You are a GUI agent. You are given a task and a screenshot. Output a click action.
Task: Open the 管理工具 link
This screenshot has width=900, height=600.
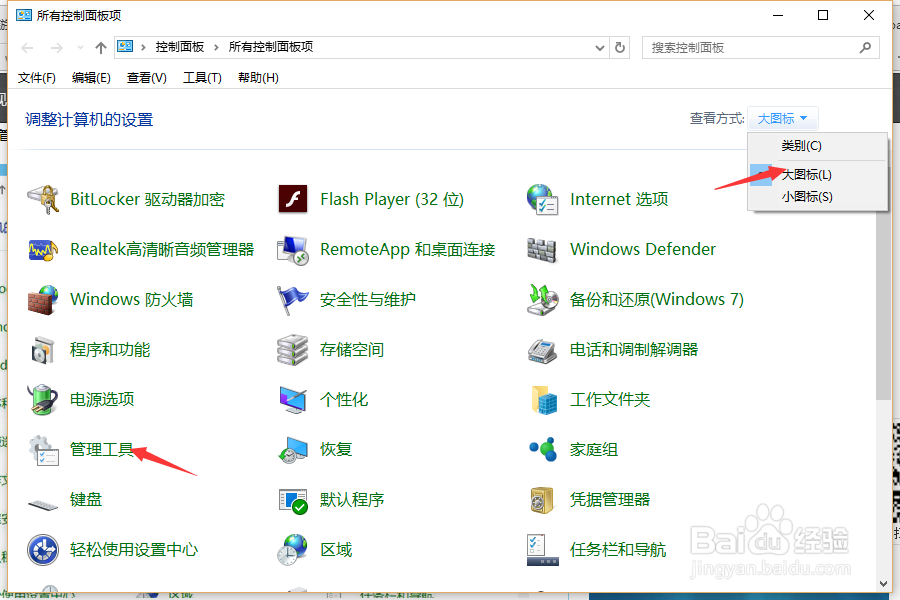tap(101, 450)
